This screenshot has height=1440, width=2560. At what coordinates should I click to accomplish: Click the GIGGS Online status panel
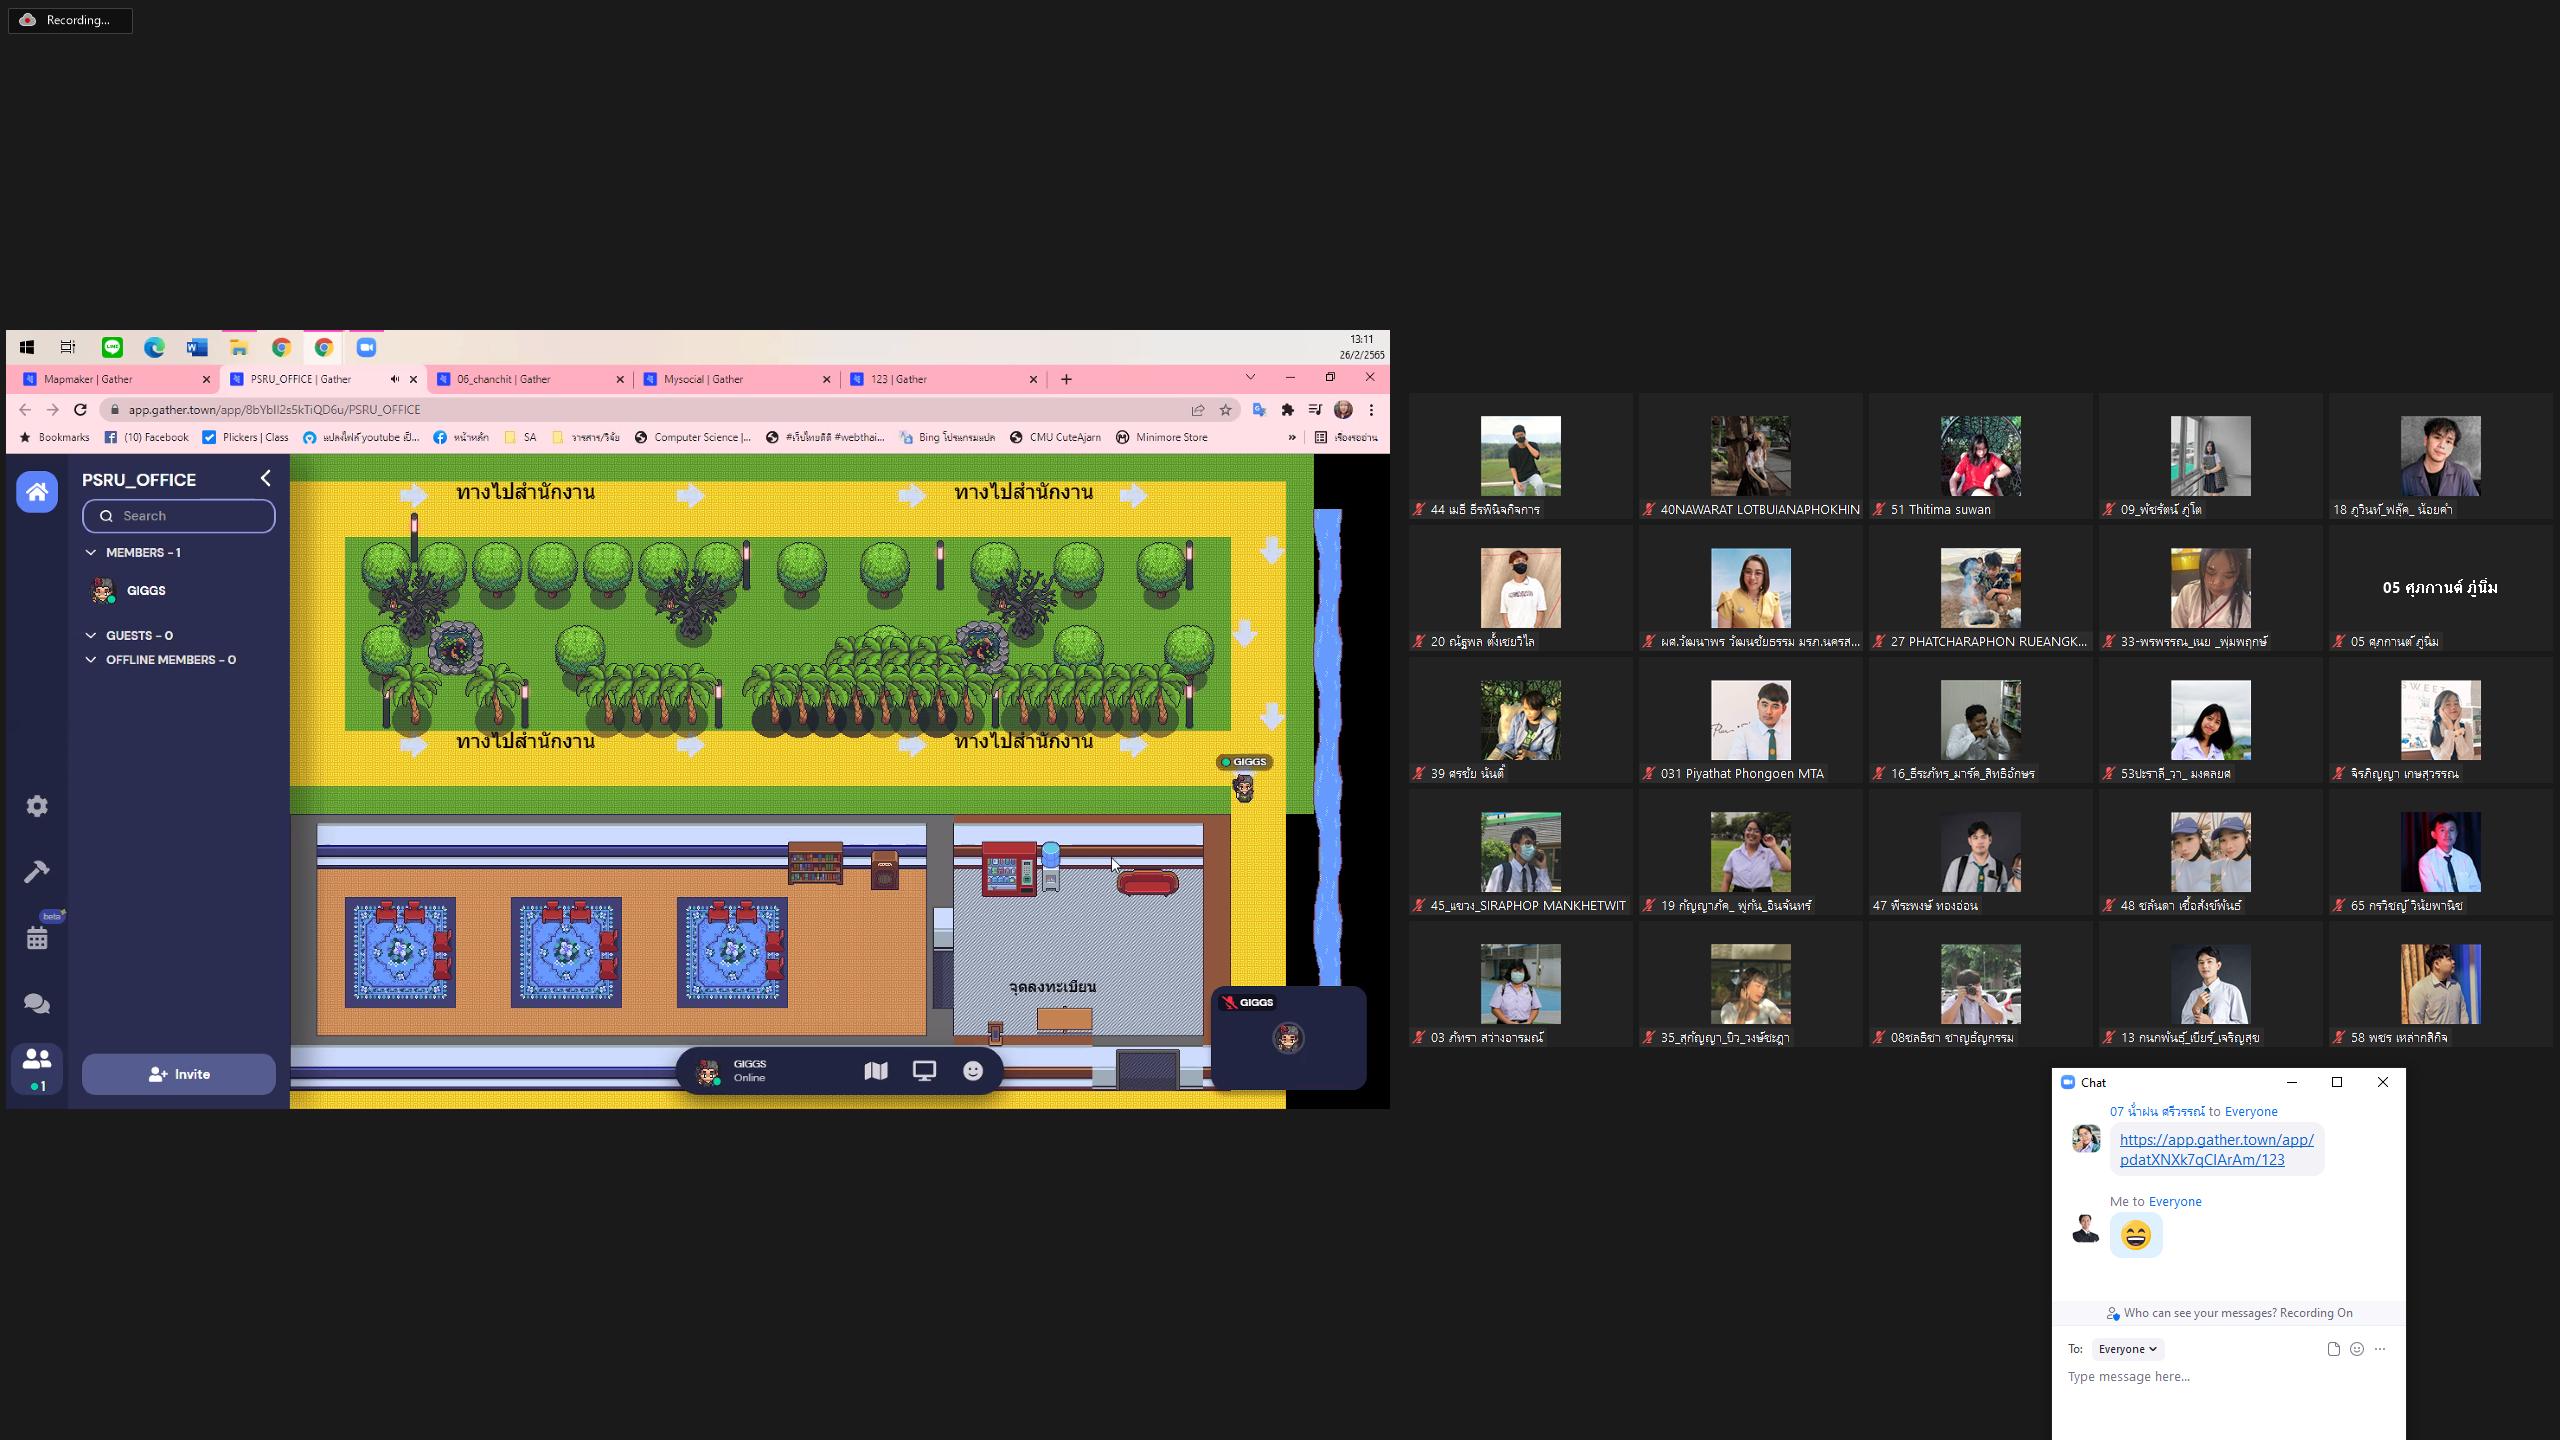(752, 1071)
